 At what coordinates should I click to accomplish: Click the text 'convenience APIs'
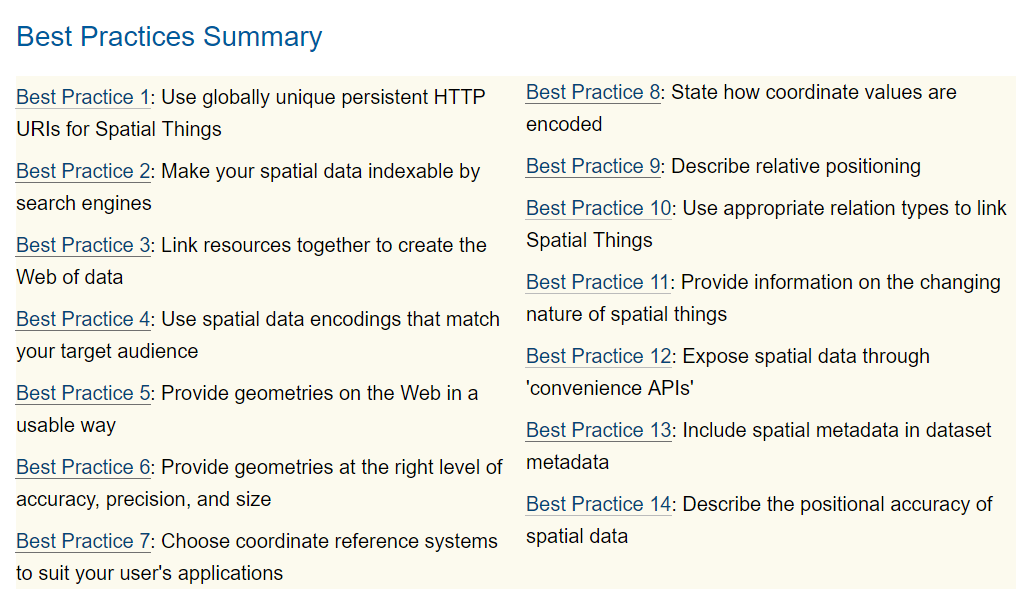(x=610, y=388)
